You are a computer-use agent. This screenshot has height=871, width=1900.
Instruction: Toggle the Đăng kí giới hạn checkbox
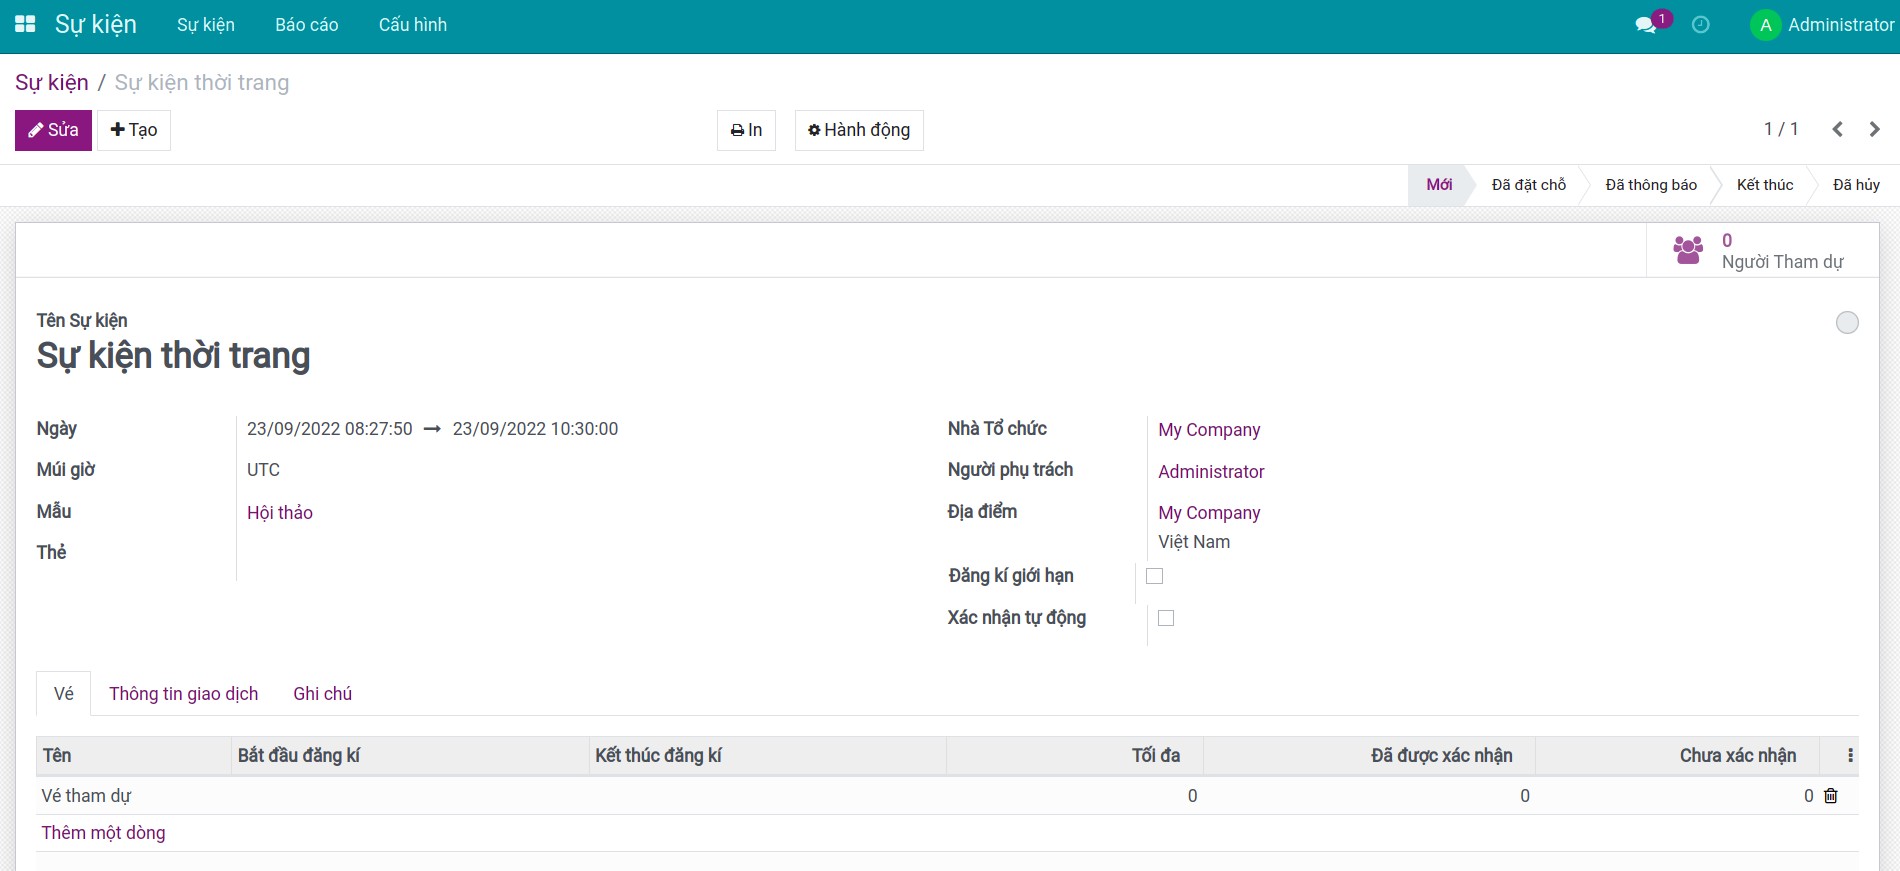(x=1154, y=576)
